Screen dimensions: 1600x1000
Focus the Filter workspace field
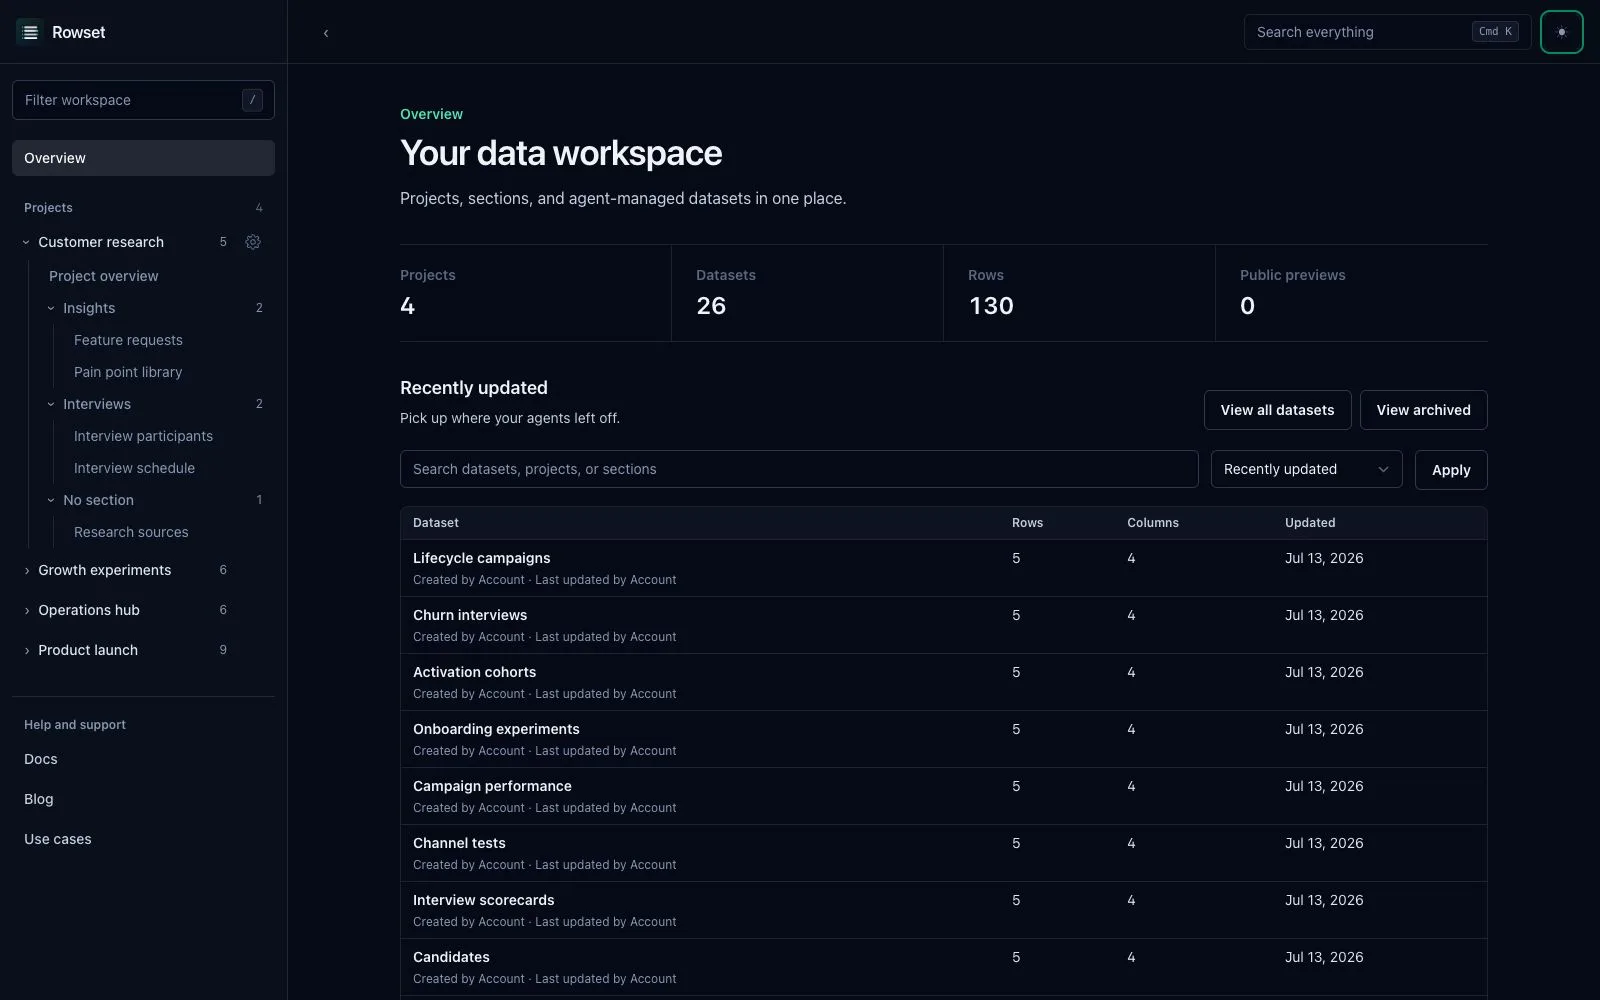143,100
